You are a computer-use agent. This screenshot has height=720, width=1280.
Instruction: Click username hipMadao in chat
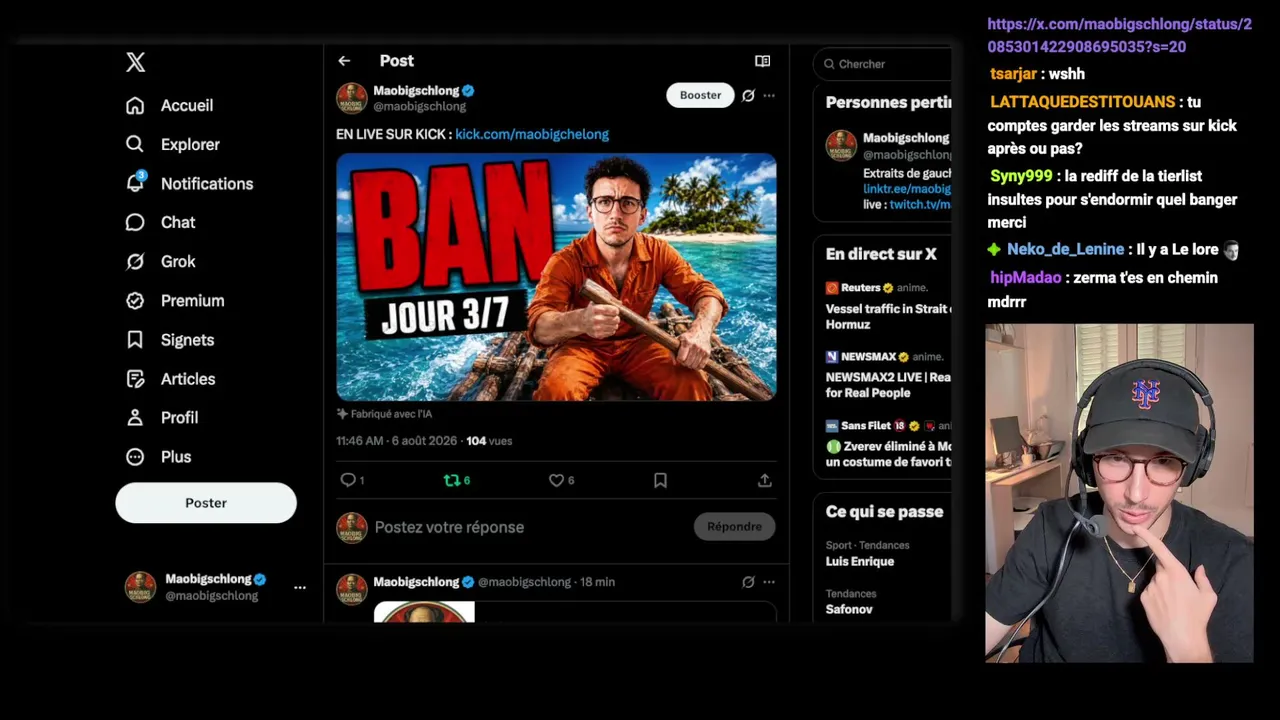[x=1027, y=278]
